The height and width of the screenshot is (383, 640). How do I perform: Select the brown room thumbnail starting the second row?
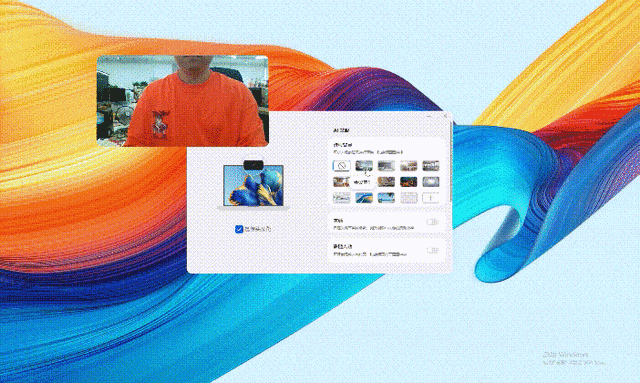click(x=342, y=182)
